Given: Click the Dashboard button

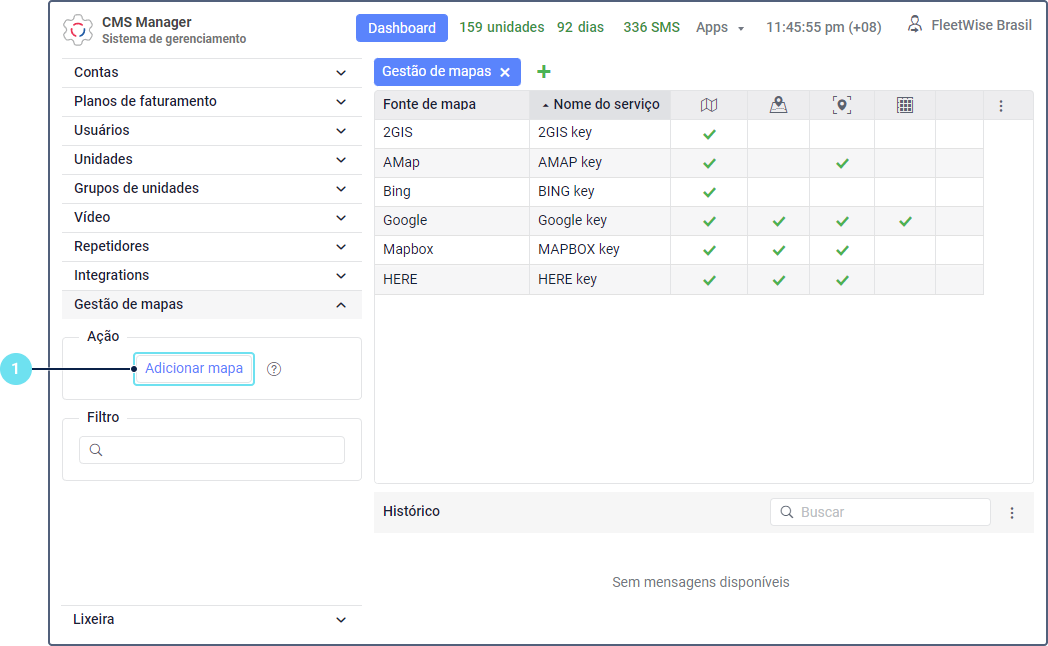Looking at the screenshot, I should (401, 28).
